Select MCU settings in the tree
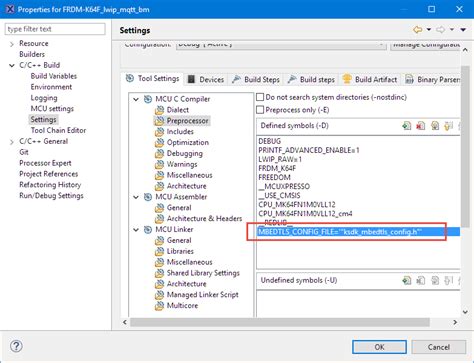Image resolution: width=474 pixels, height=363 pixels. 52,109
